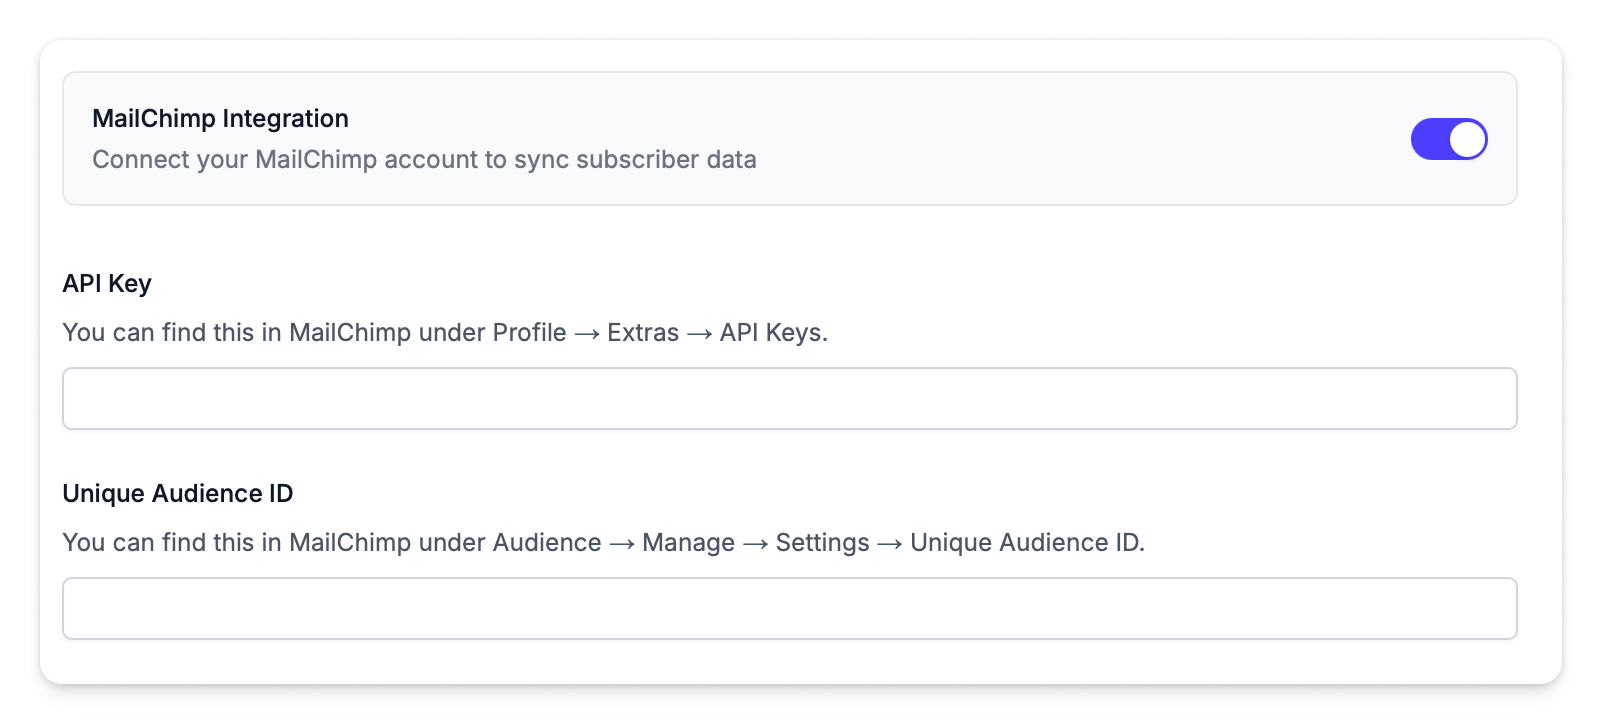Focus the Unique Audience ID input field
The image size is (1602, 724).
pos(790,609)
